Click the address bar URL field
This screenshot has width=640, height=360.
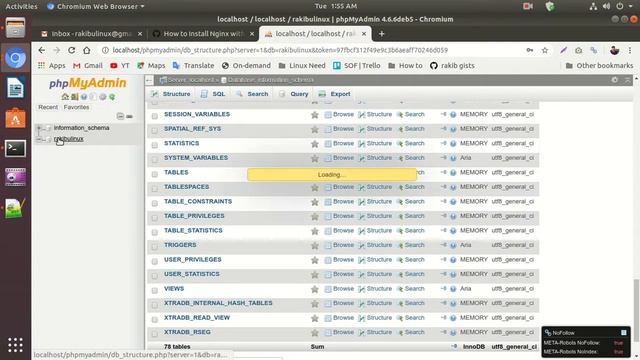tap(280, 50)
